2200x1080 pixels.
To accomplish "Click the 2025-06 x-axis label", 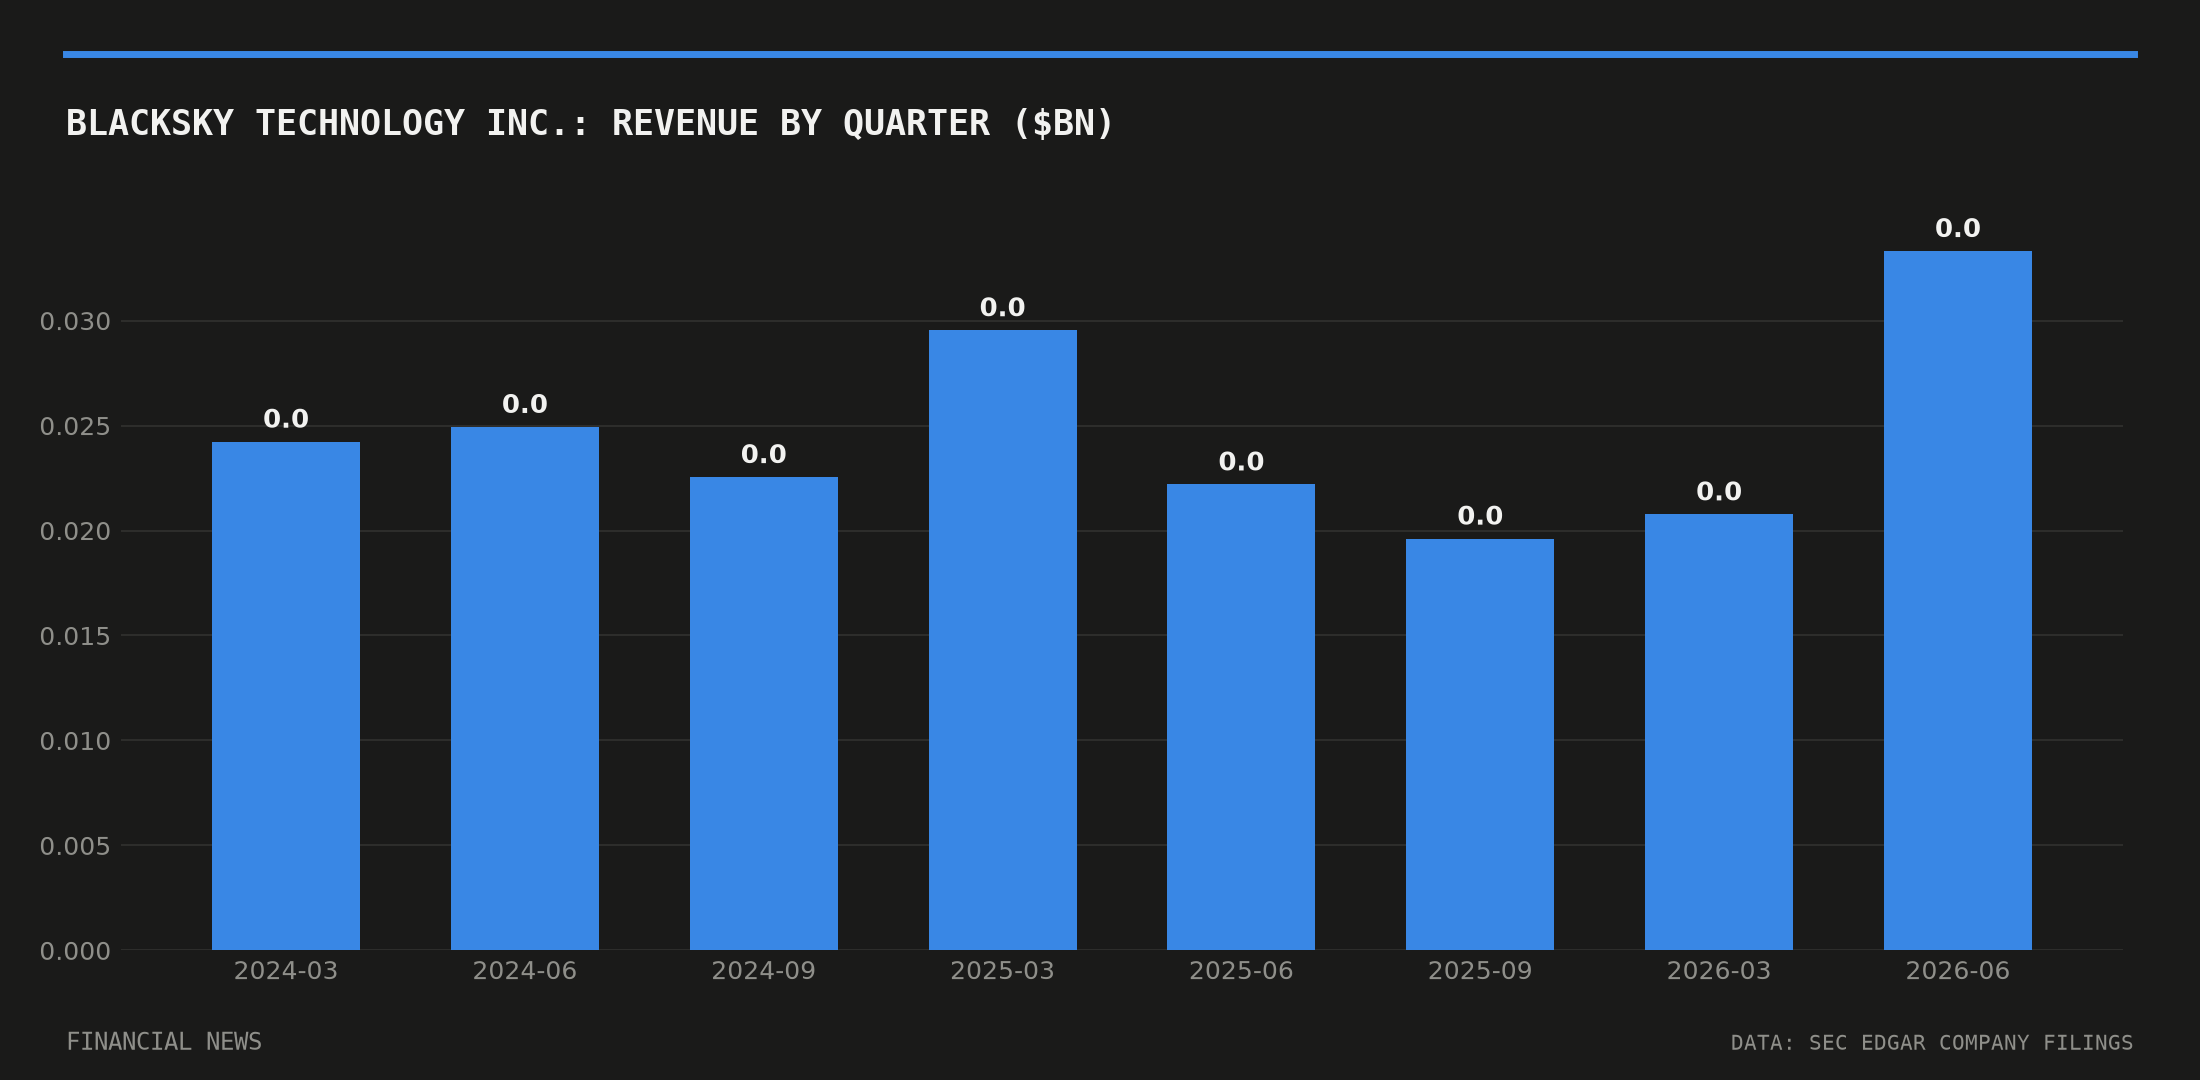I will (1241, 971).
